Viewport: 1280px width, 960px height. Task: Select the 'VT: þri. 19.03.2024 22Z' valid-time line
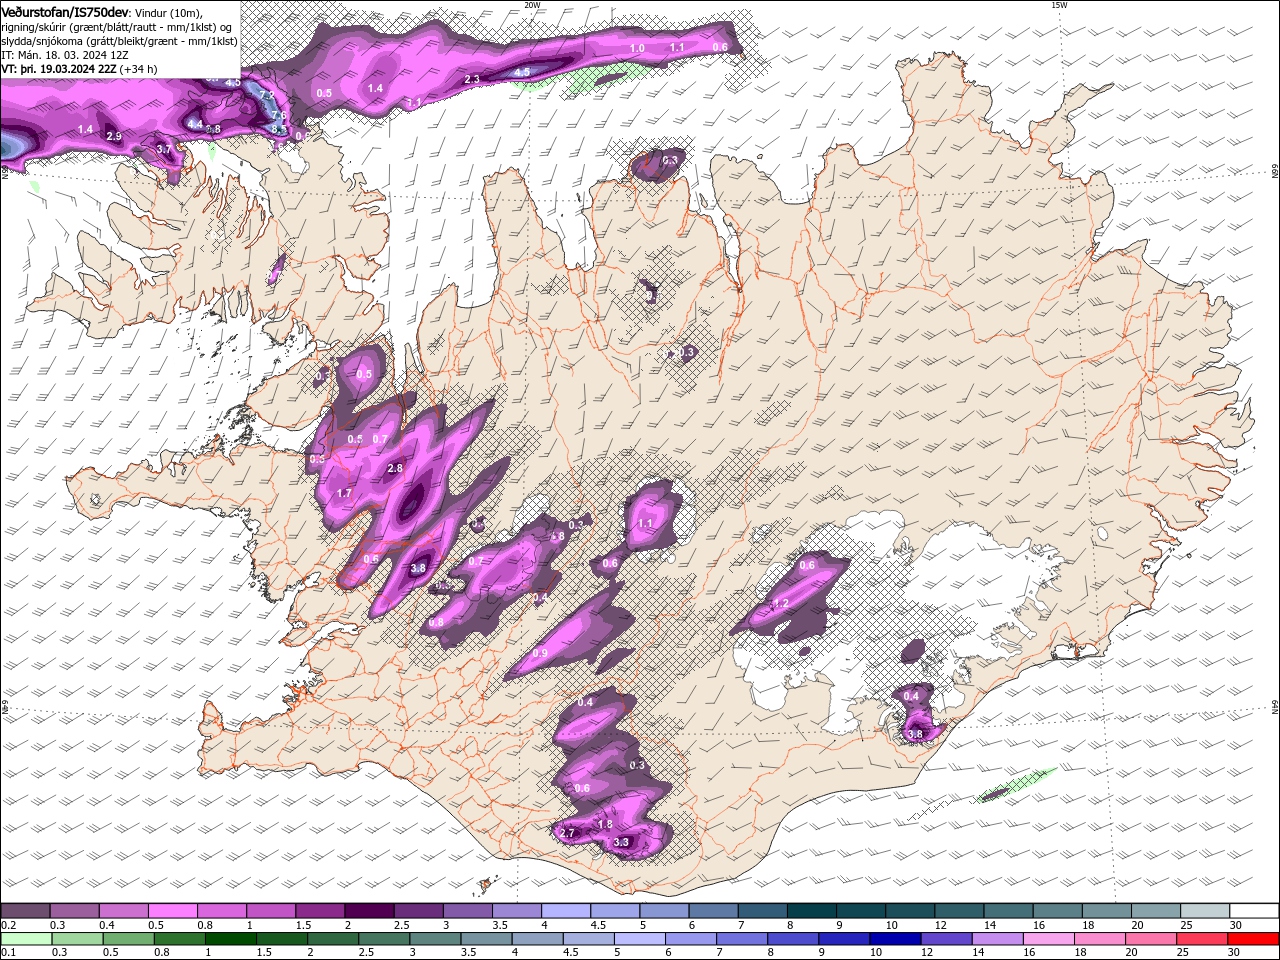(x=59, y=69)
